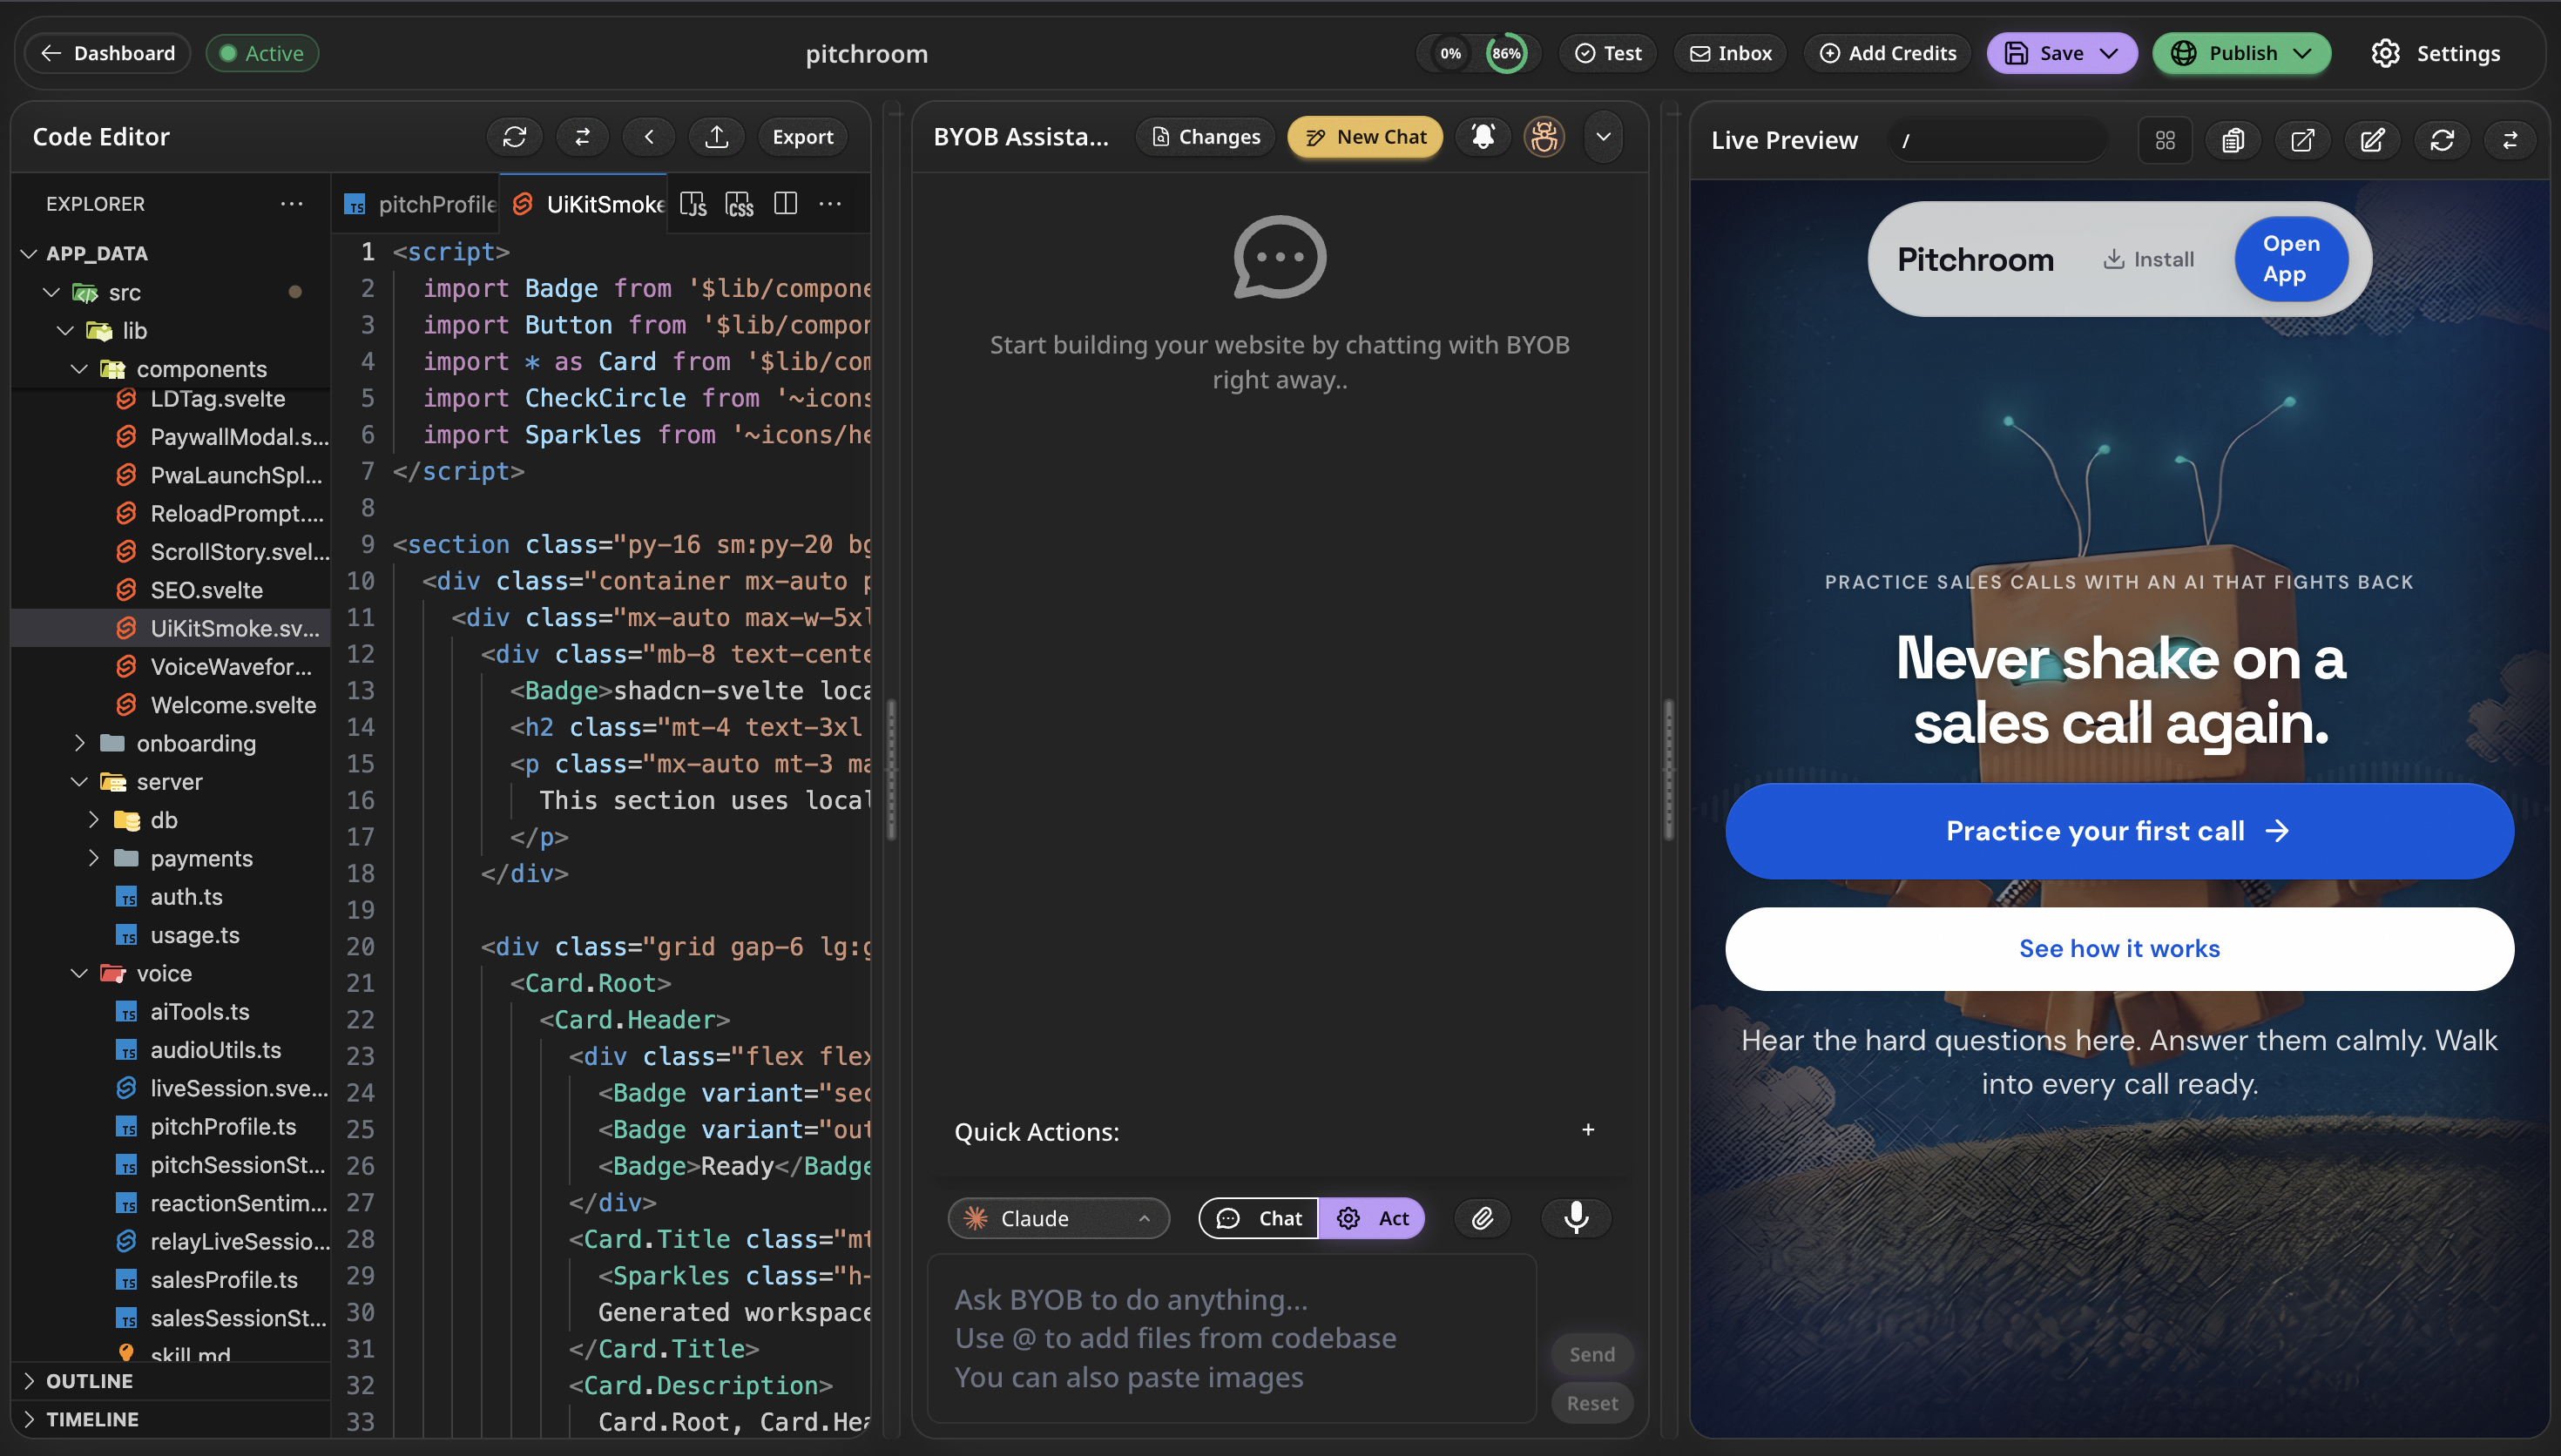Click Open App in preview
This screenshot has height=1456, width=2561.
pyautogui.click(x=2291, y=259)
